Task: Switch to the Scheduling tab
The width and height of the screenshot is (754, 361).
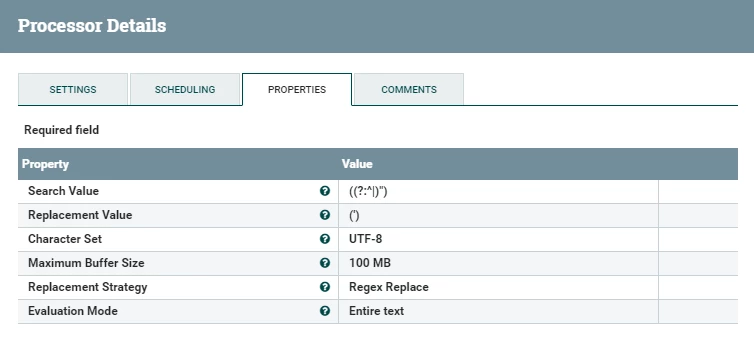Action: tap(185, 89)
